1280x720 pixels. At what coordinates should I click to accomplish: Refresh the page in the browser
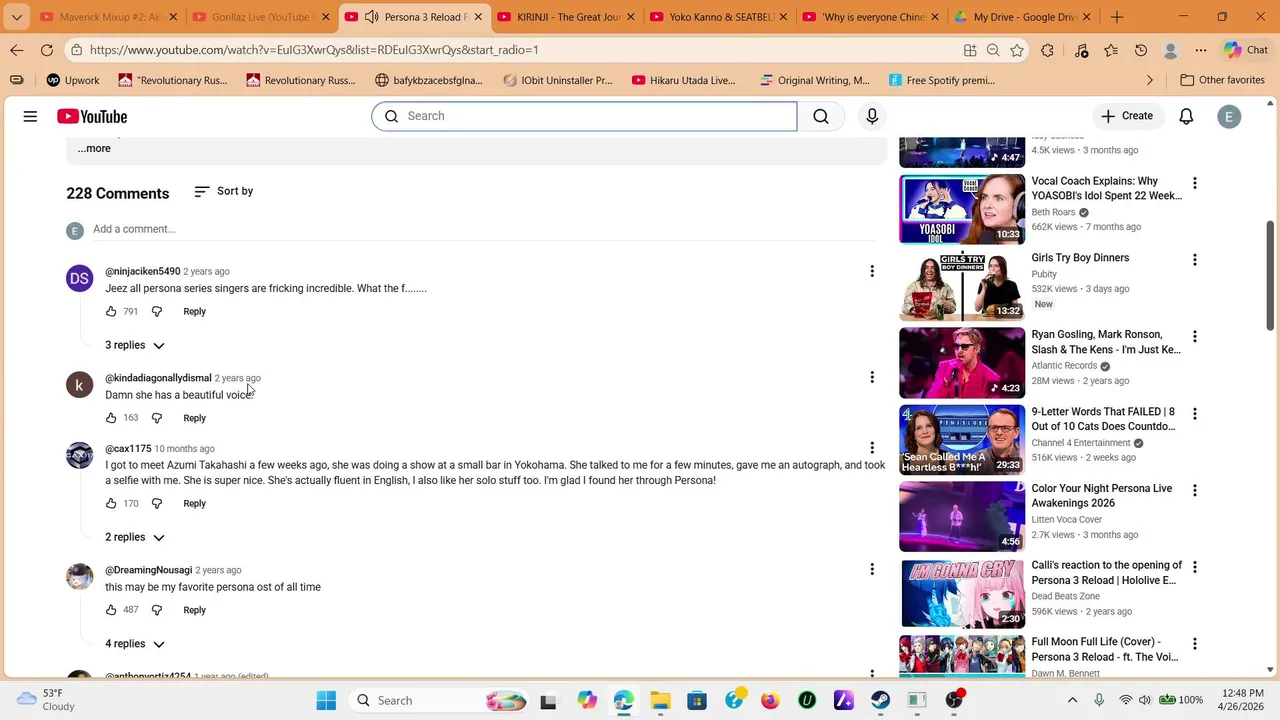pyautogui.click(x=47, y=50)
